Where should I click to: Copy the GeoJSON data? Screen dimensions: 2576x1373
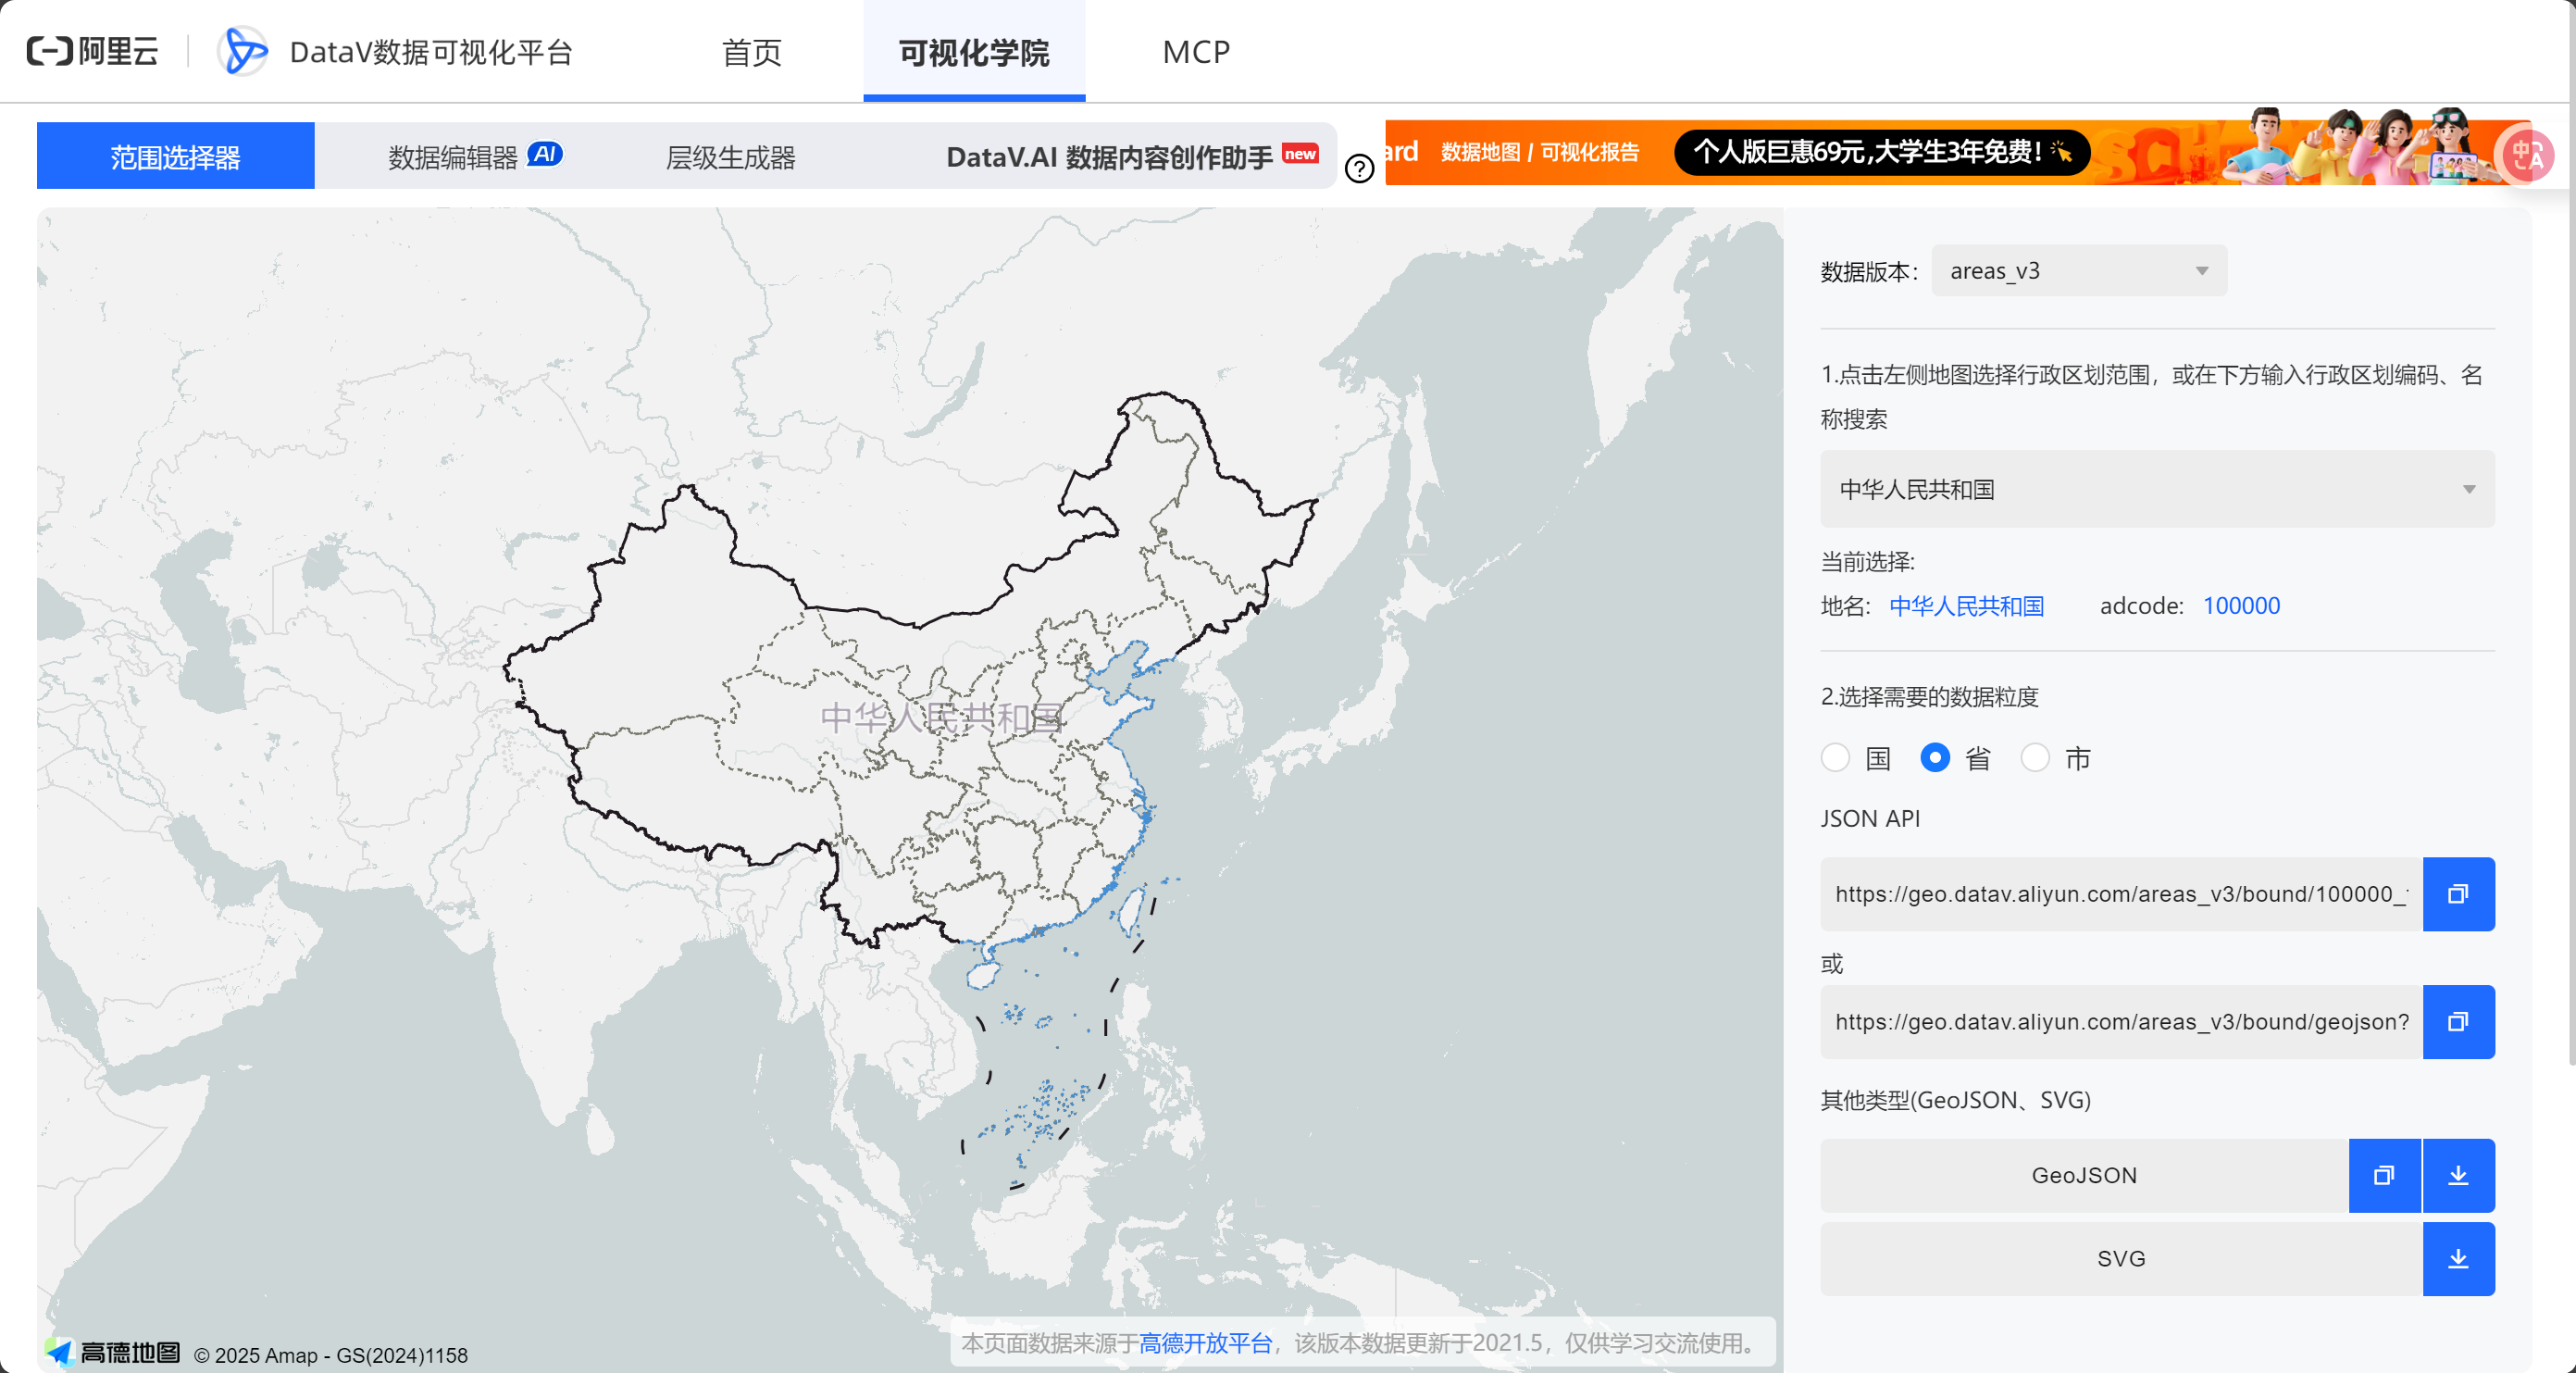(x=2384, y=1176)
